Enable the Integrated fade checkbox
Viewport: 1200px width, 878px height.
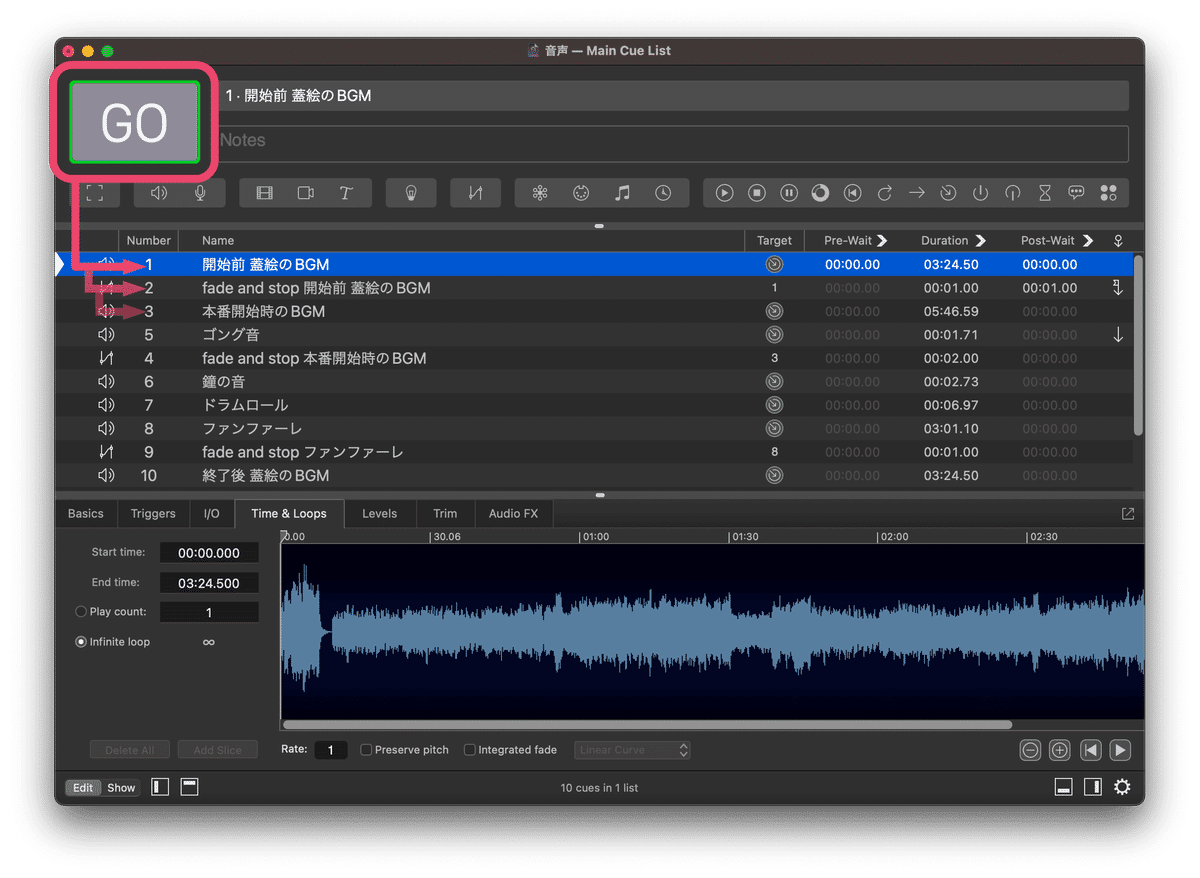click(469, 749)
